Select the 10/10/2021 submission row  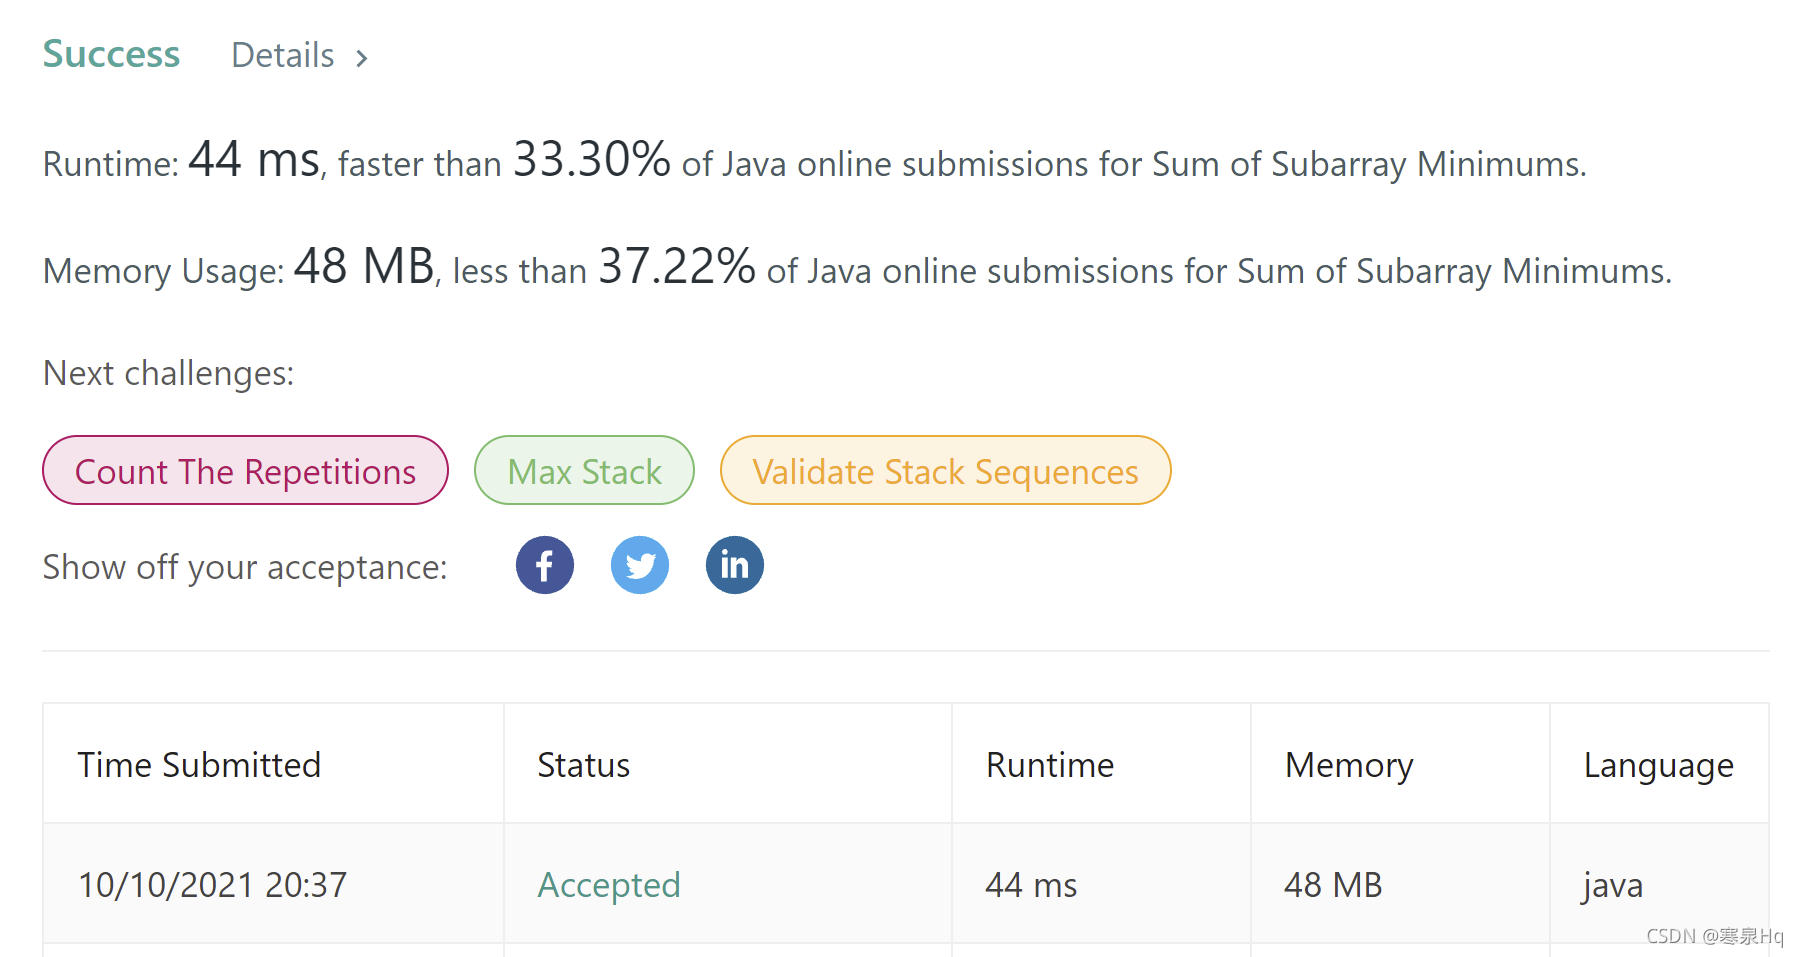pyautogui.click(x=212, y=884)
